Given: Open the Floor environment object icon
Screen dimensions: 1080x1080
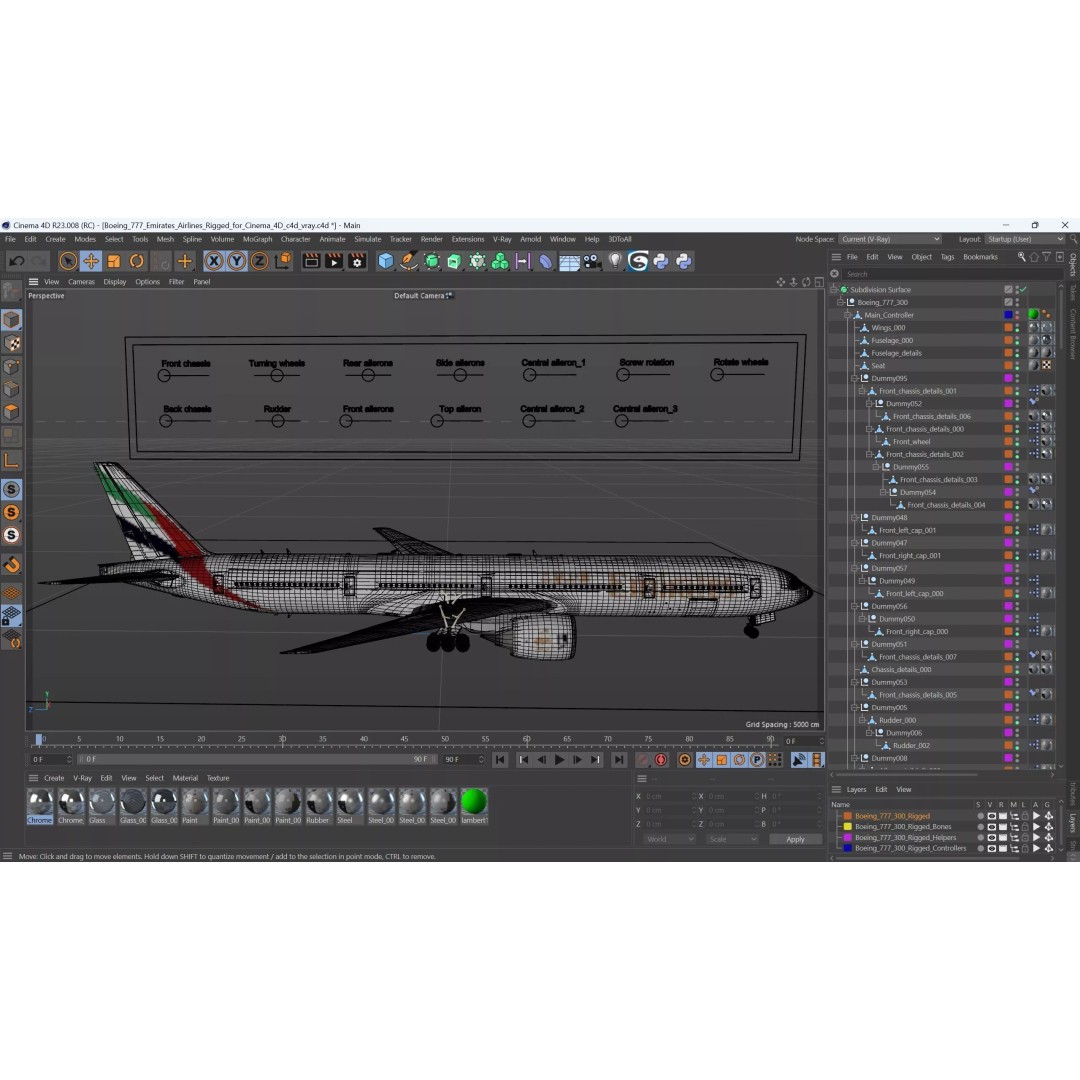Looking at the screenshot, I should click(x=569, y=261).
